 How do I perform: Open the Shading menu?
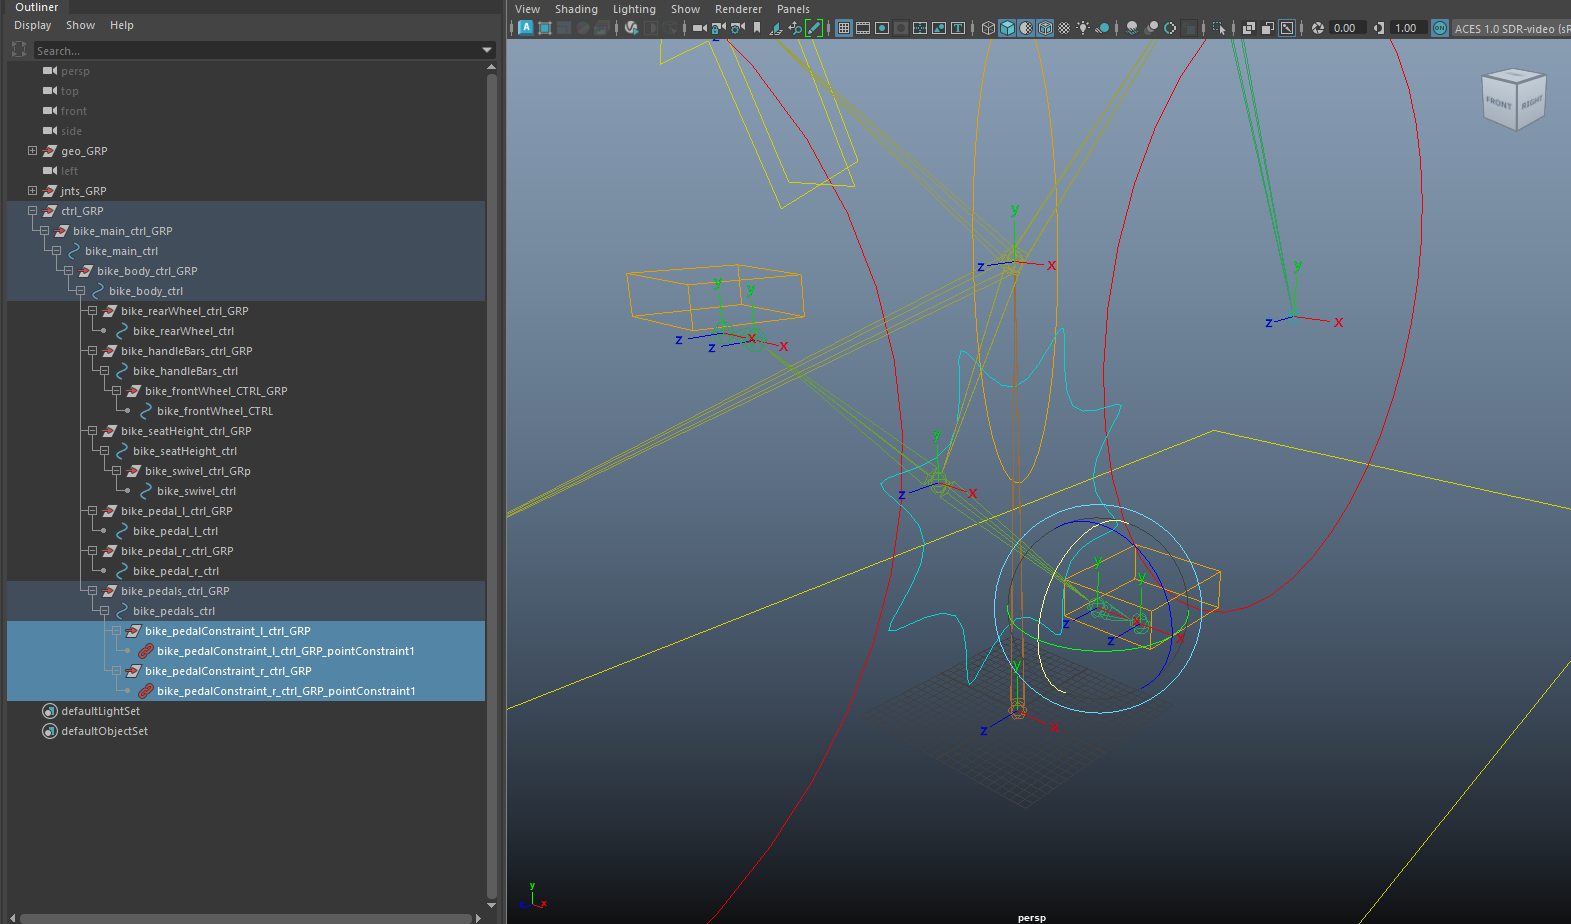click(576, 9)
